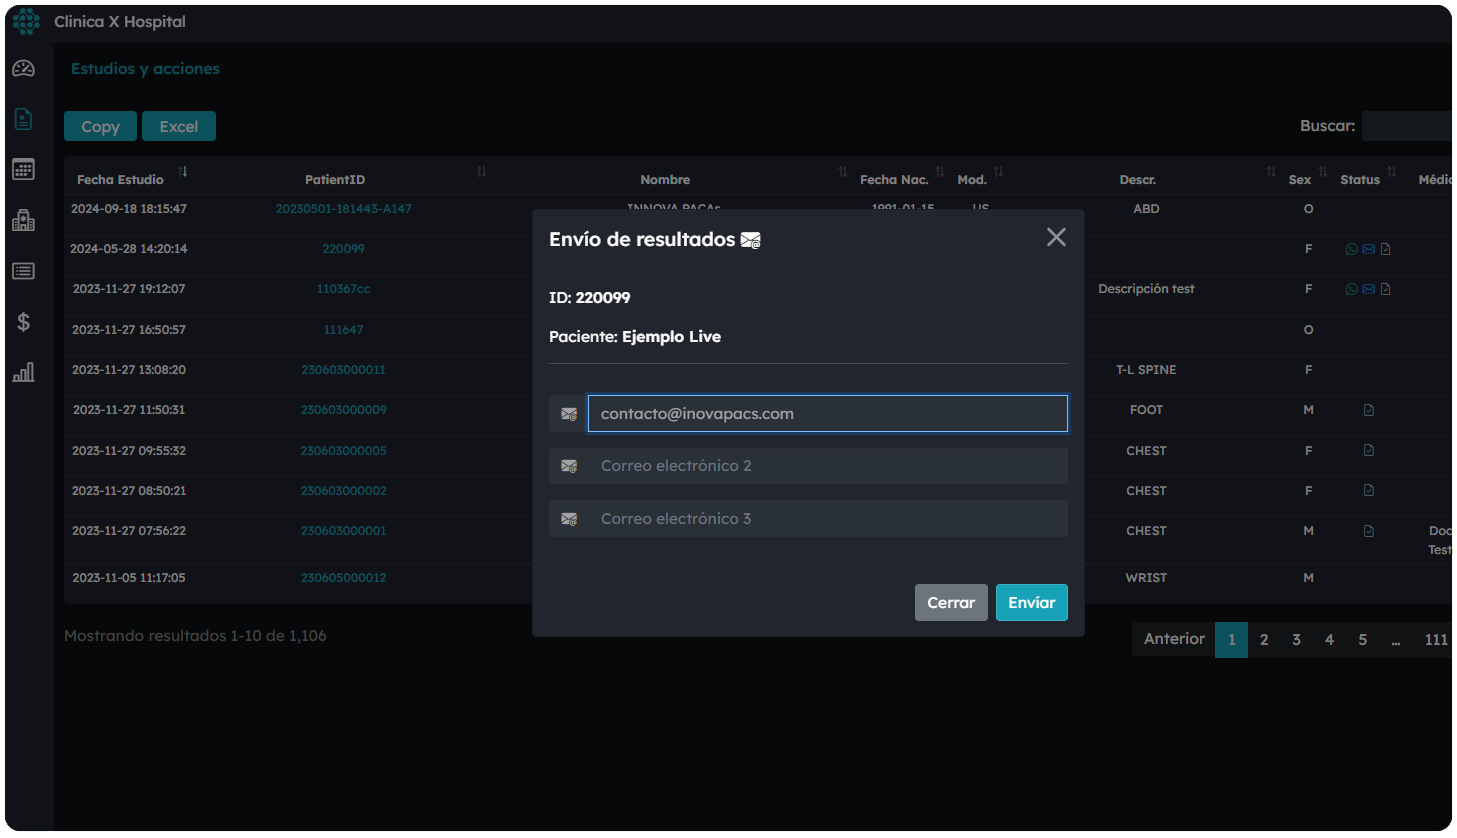This screenshot has height=838, width=1457.
Task: Click the mail icon beside Envío de resultados title
Action: (750, 240)
